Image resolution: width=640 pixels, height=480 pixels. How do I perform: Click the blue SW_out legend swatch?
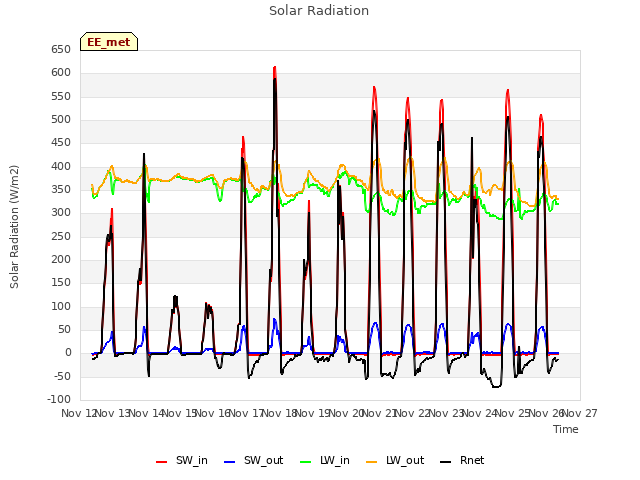[230, 462]
